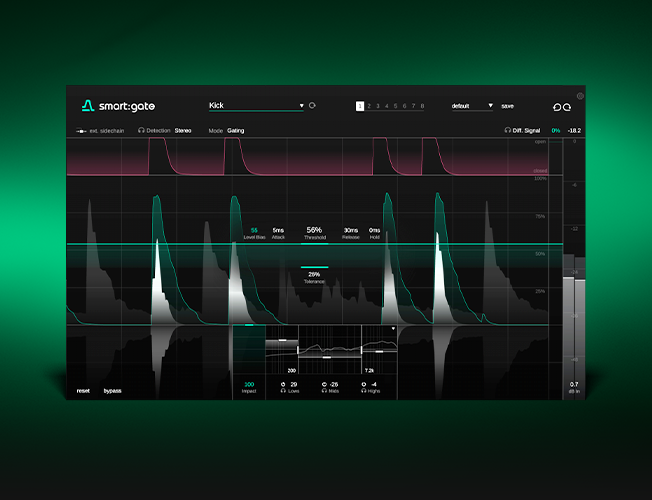Click the Tolerance value 26%

[314, 274]
